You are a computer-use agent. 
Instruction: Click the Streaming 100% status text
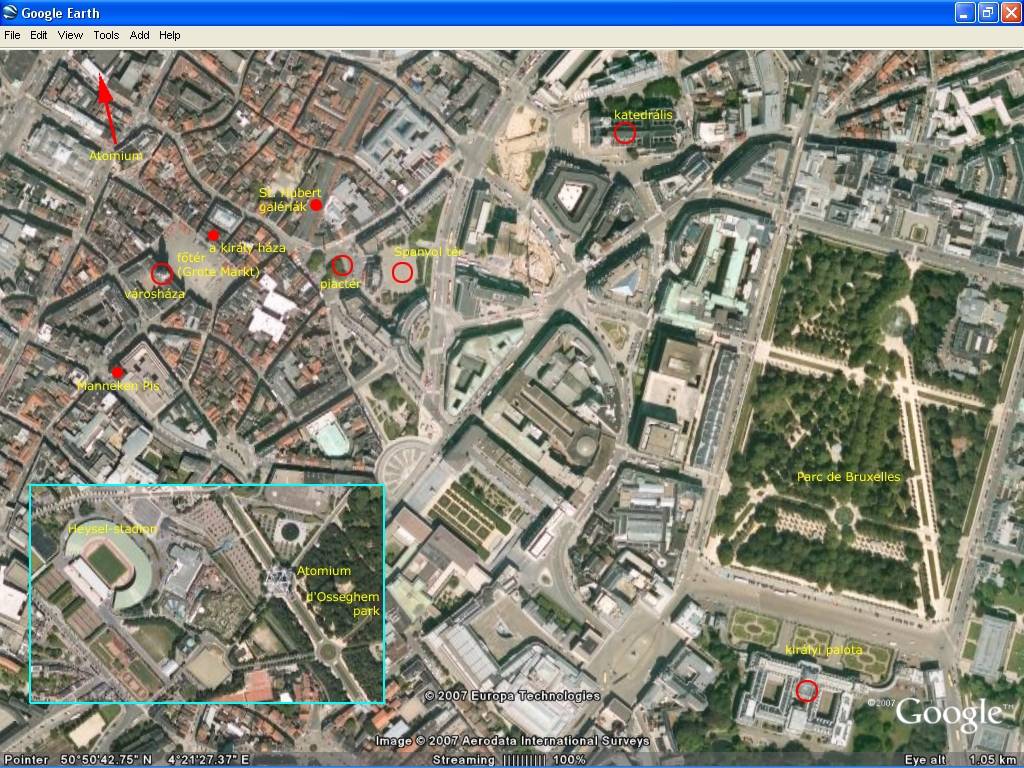coord(509,760)
